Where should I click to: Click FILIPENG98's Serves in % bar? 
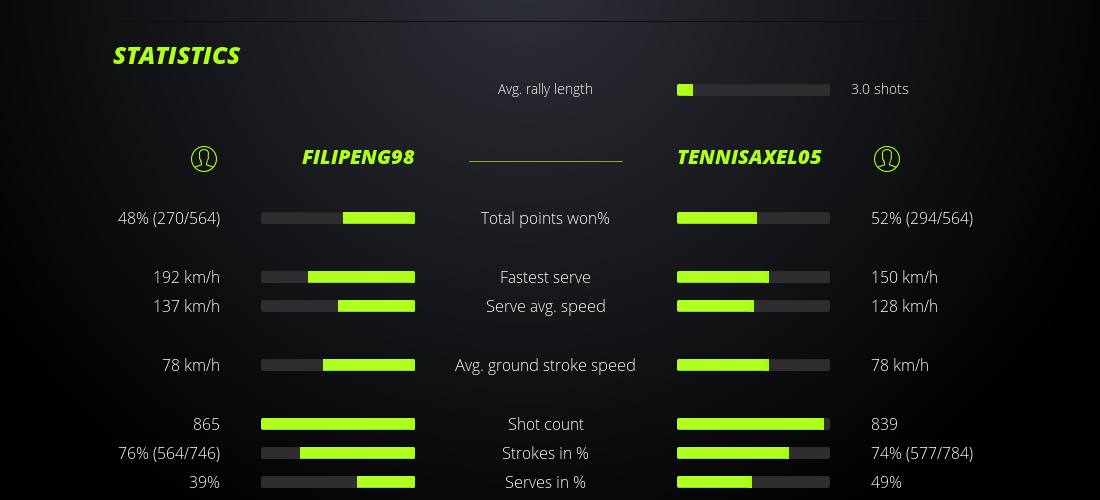[x=338, y=482]
